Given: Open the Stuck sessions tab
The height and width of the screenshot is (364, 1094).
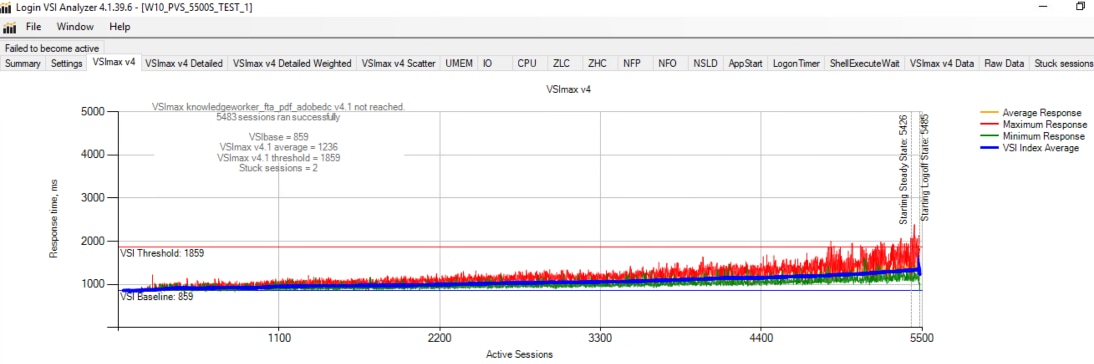Looking at the screenshot, I should coord(1063,63).
